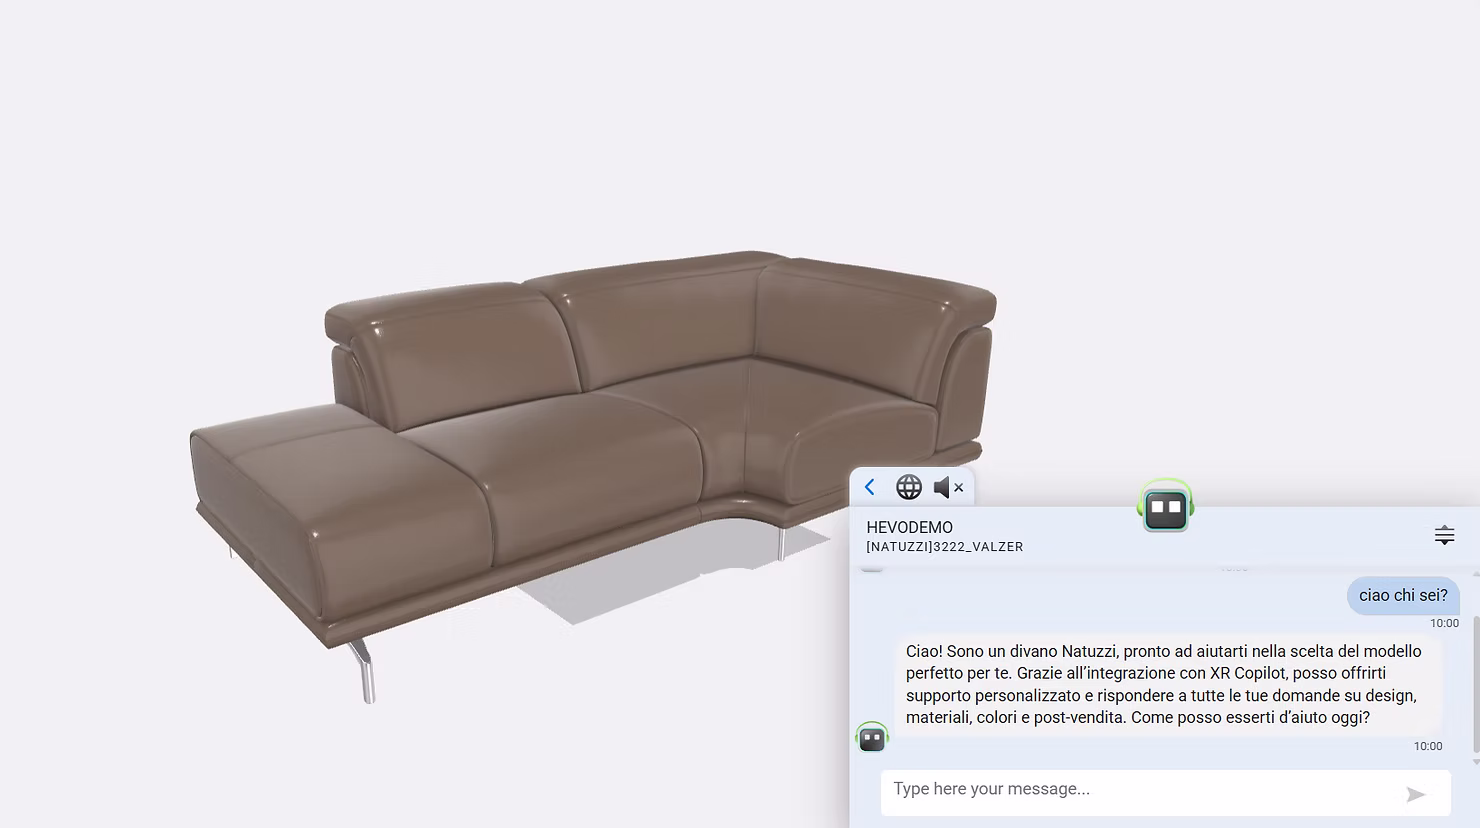Toggle the muted speaker icon
The width and height of the screenshot is (1480, 828).
(x=947, y=487)
